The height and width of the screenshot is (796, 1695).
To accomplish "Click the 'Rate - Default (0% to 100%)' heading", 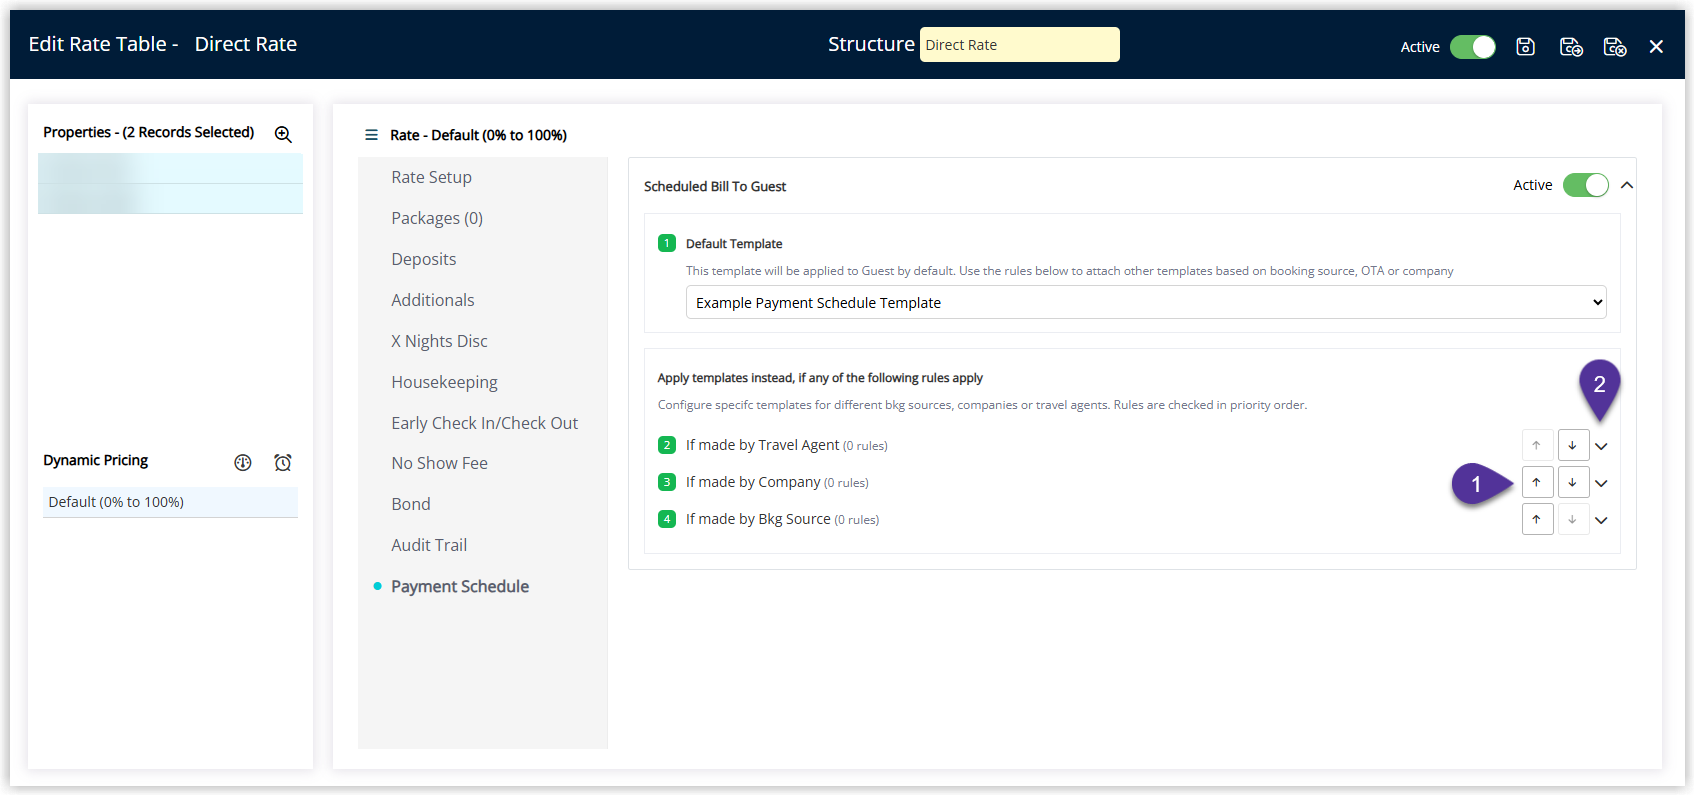I will pos(478,135).
